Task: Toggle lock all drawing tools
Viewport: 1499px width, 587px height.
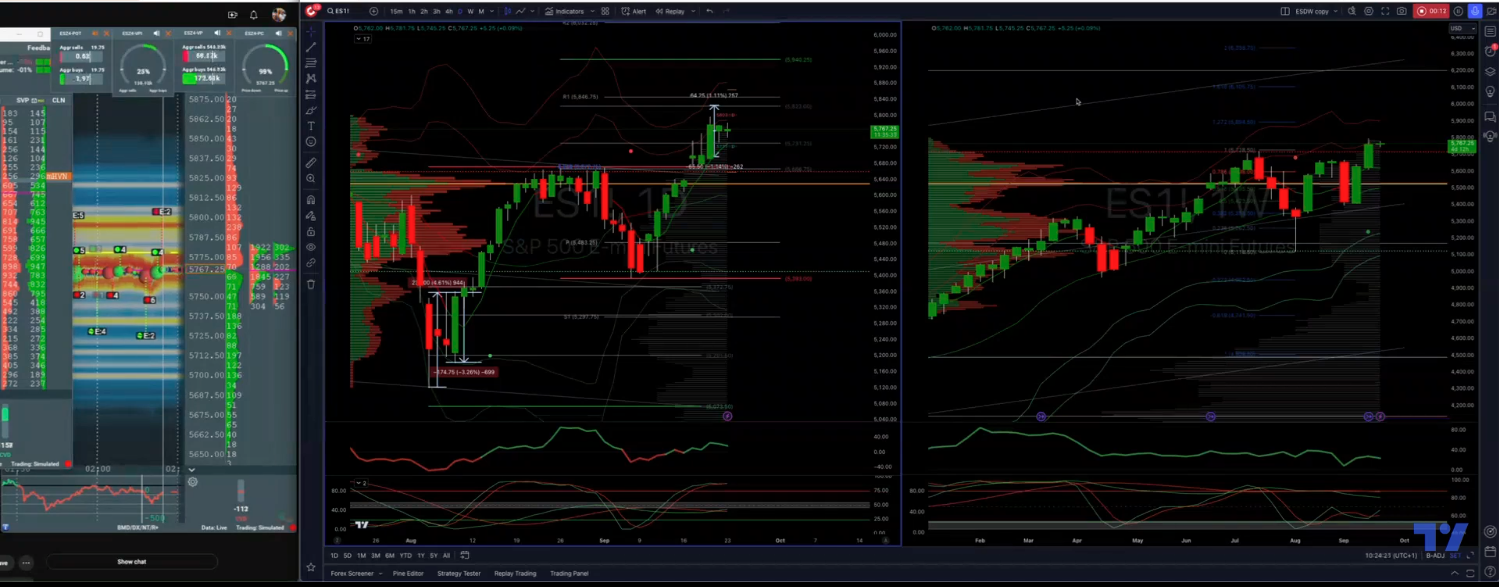Action: pyautogui.click(x=311, y=231)
